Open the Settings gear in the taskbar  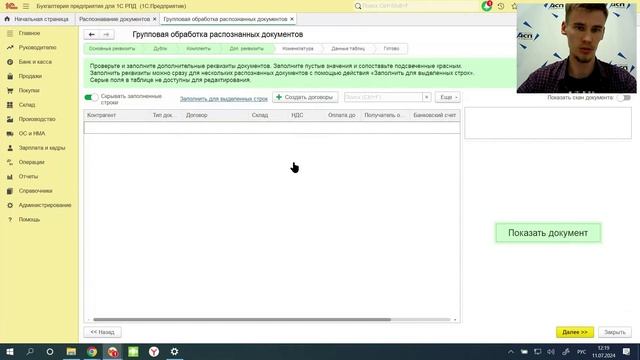click(x=174, y=351)
